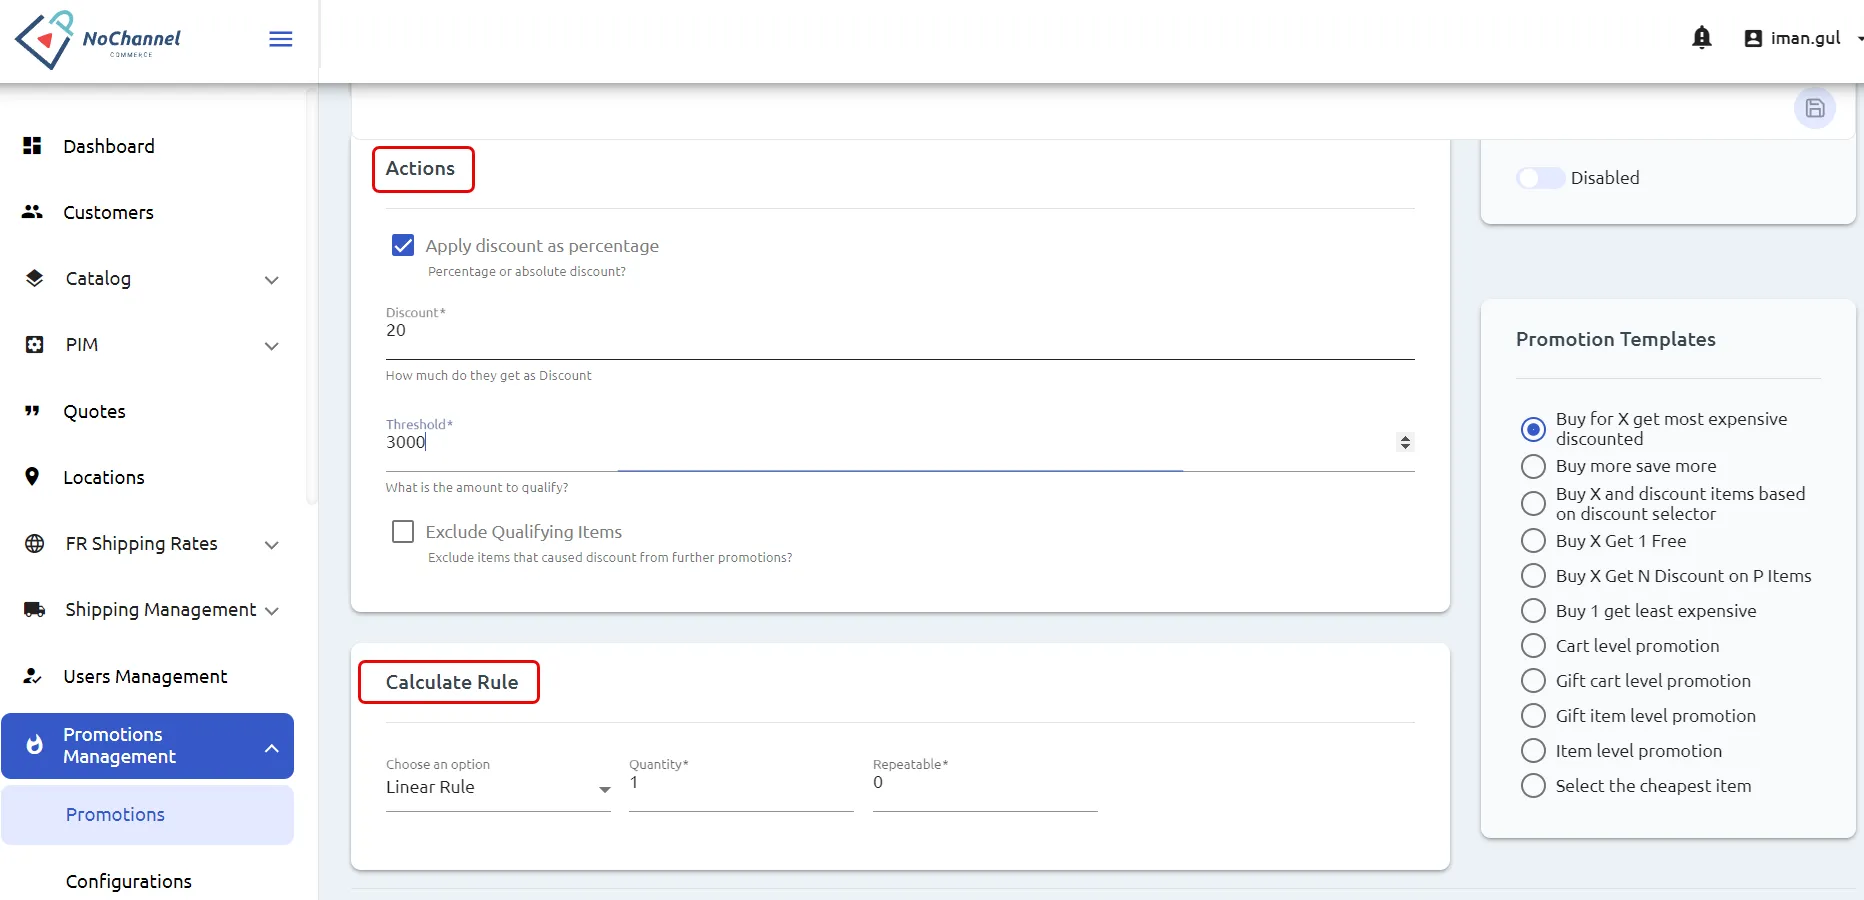This screenshot has height=900, width=1864.
Task: Uncheck Apply discount as percentage
Action: [x=403, y=245]
